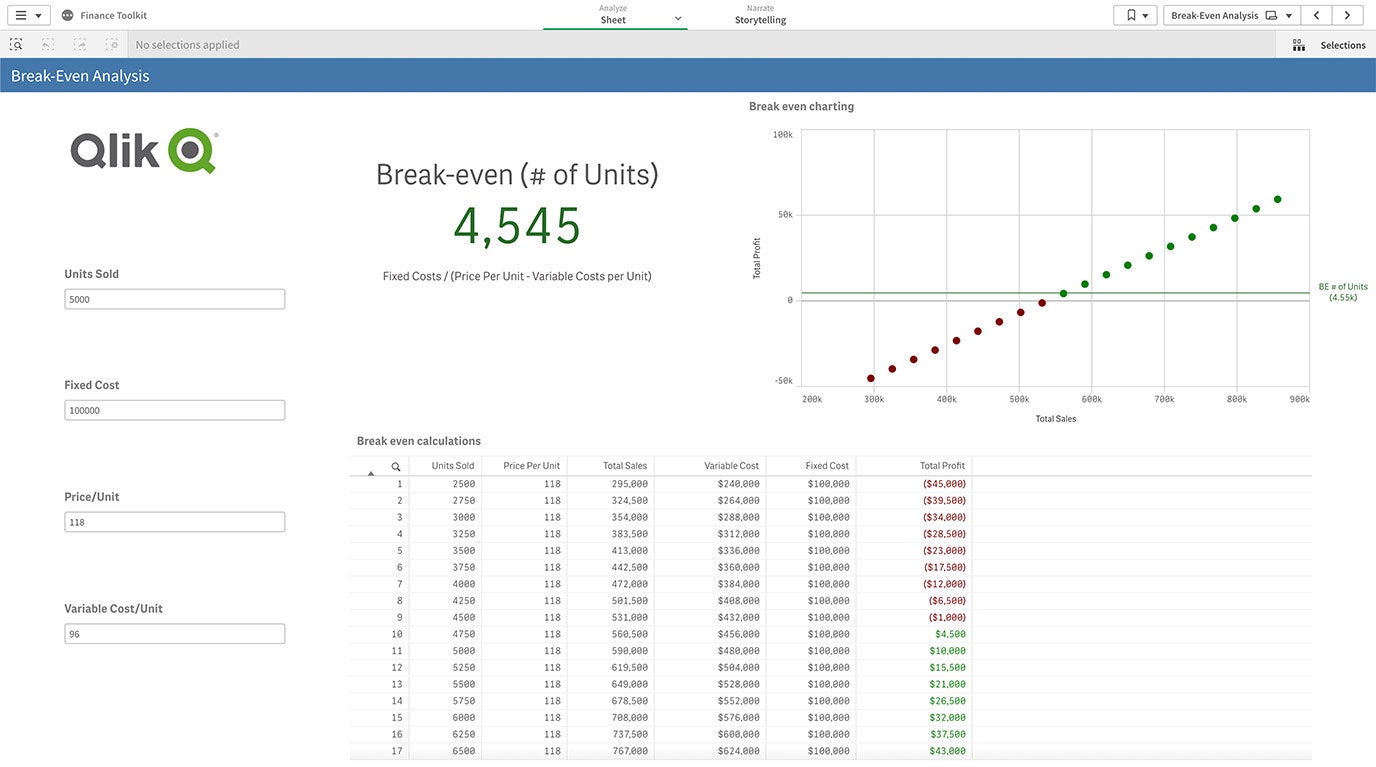This screenshot has width=1376, height=767.
Task: Select Units Sold value 5000 in table
Action: (463, 651)
